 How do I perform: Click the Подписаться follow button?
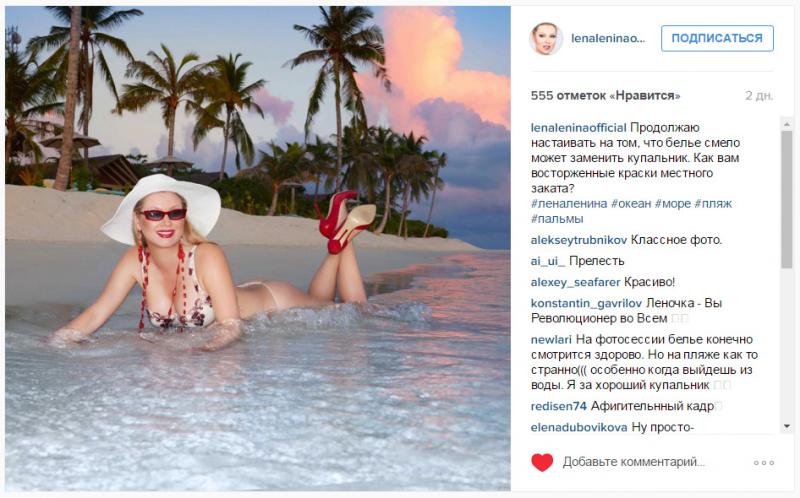(717, 38)
